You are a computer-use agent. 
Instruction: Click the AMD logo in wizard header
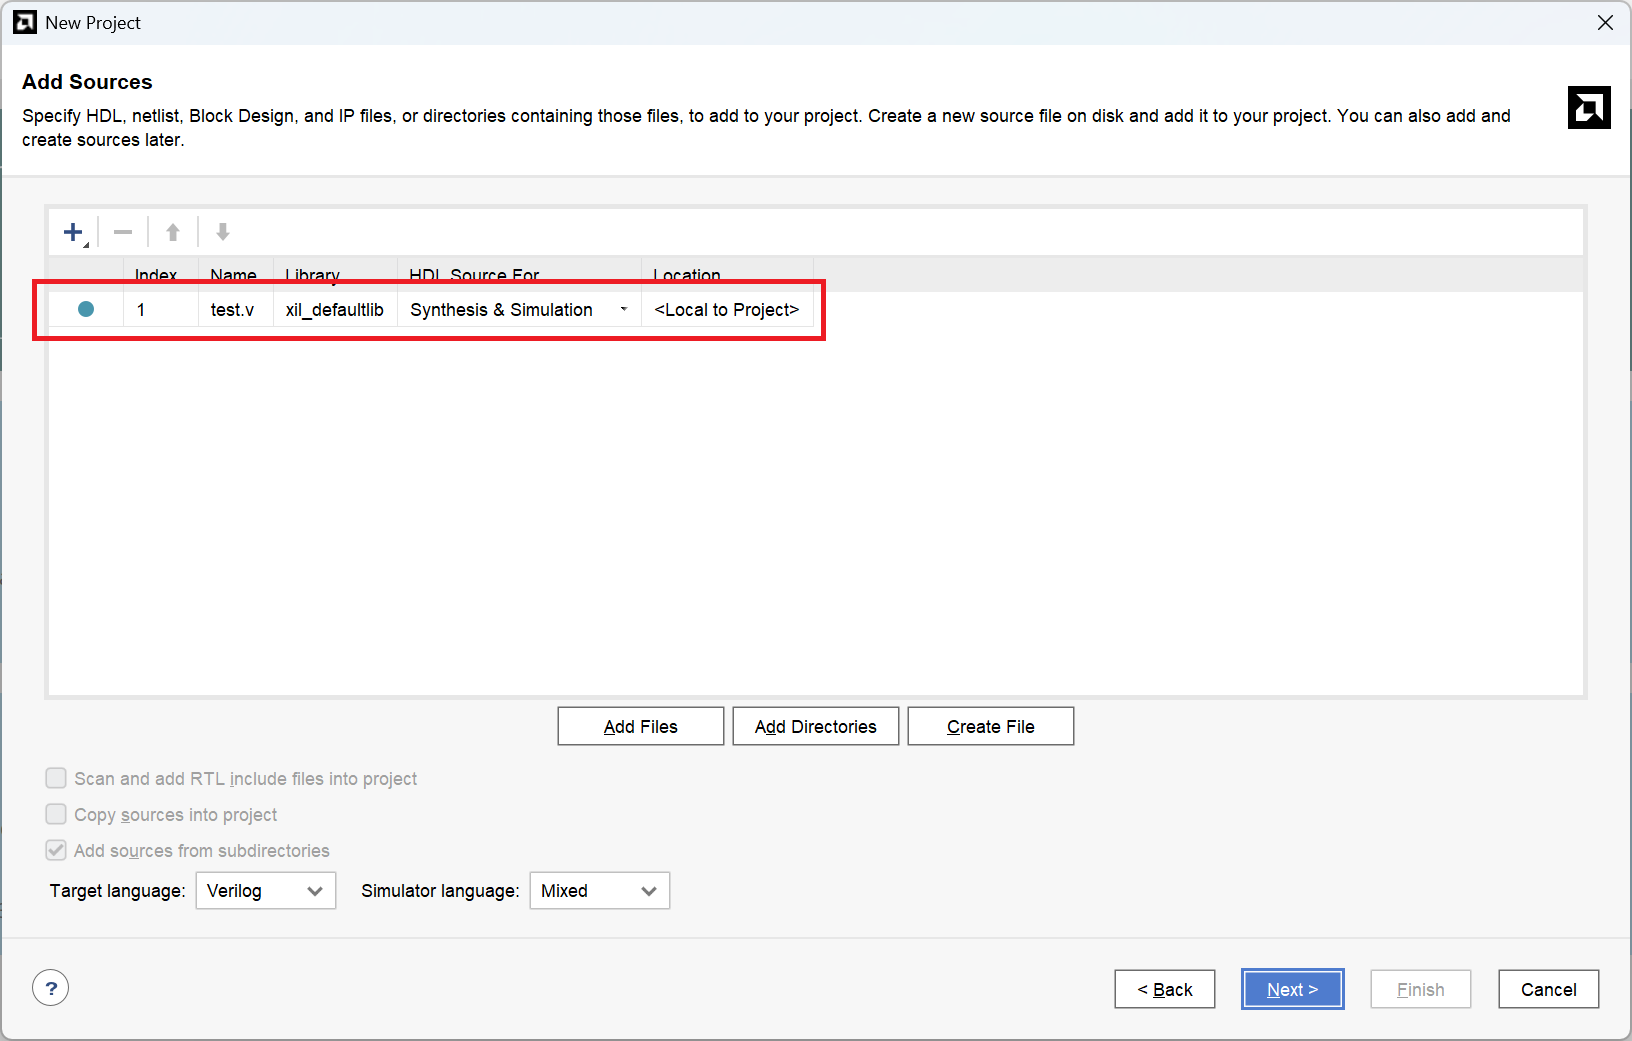click(1588, 108)
